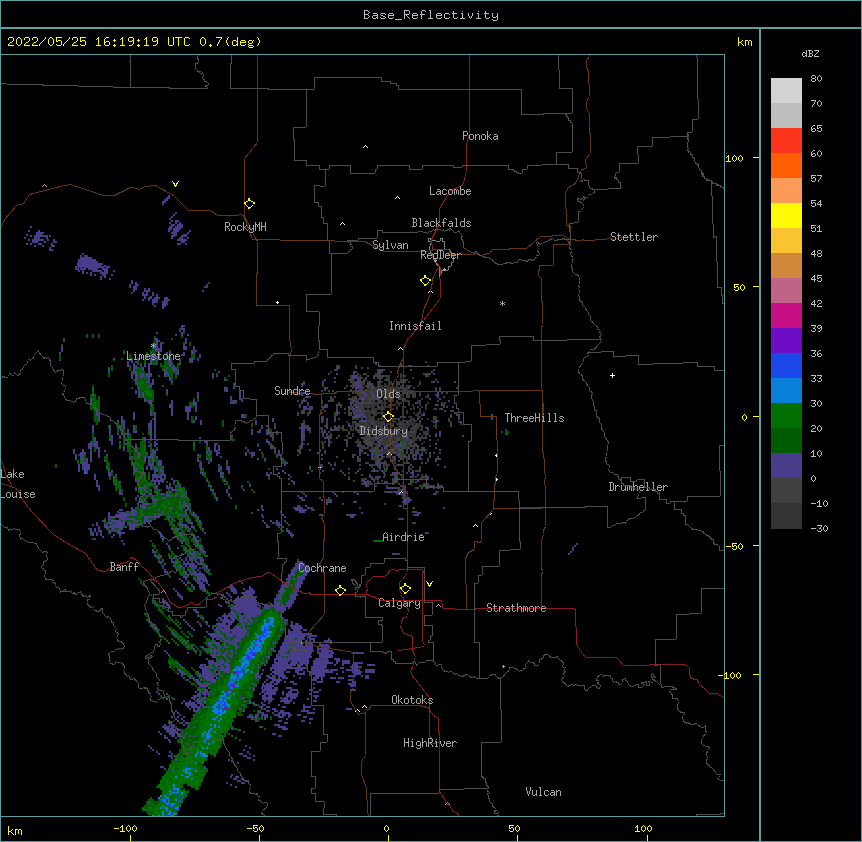862x842 pixels.
Task: Click the white plus marker north of Drumheller
Action: [612, 375]
